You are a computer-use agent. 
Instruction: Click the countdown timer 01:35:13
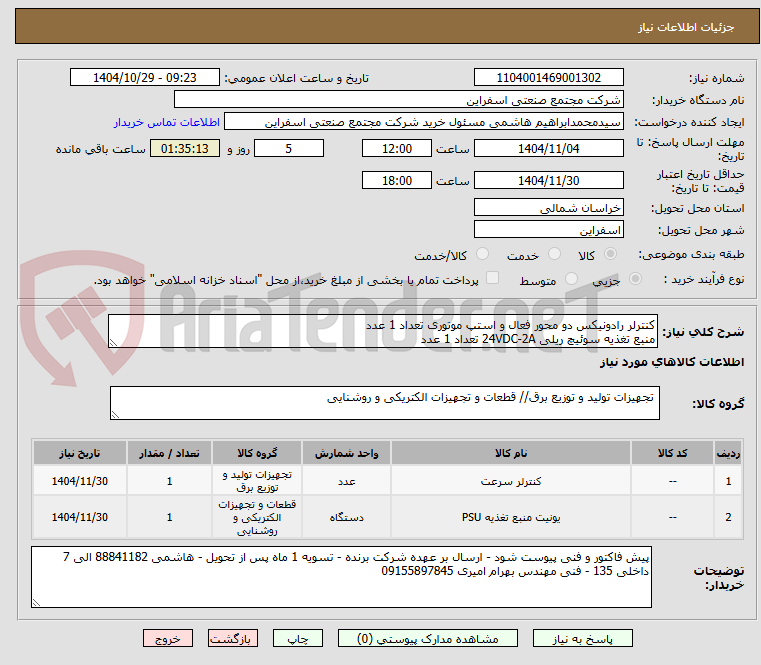pos(185,149)
